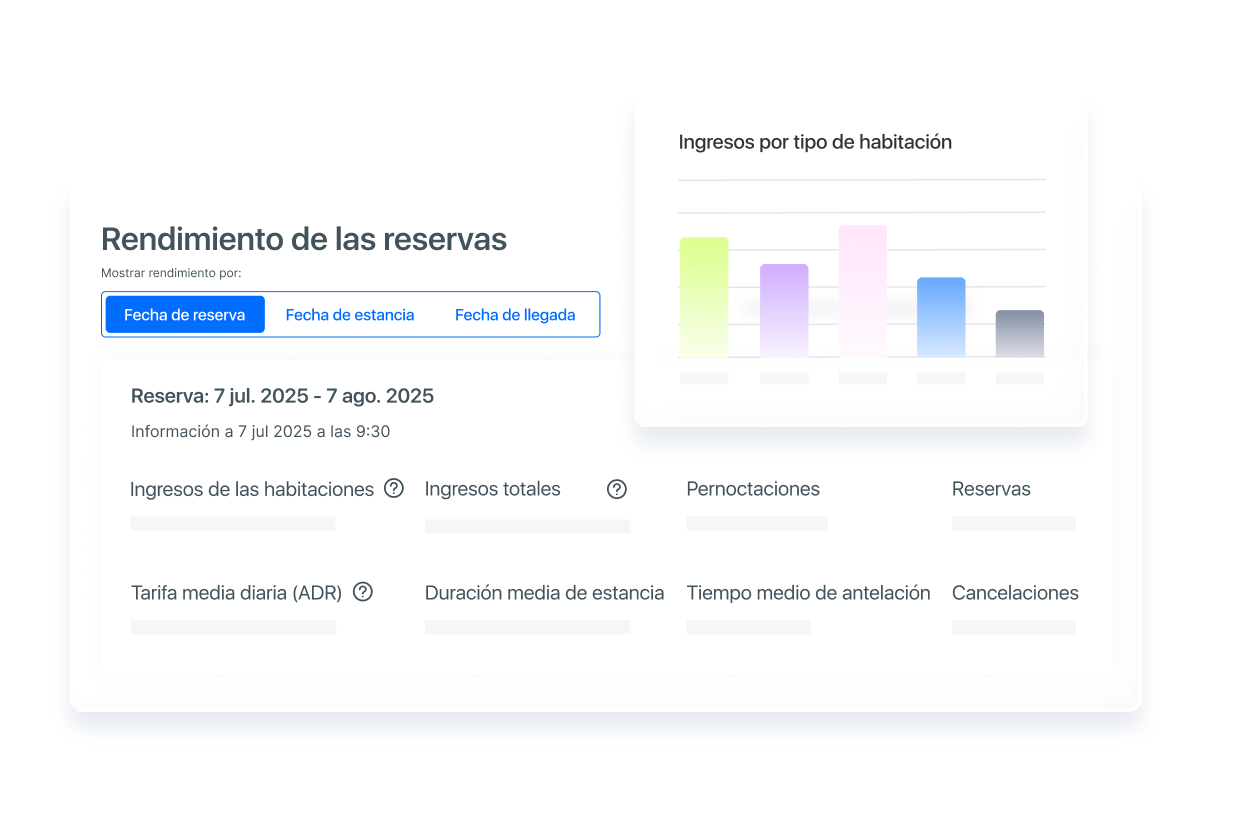The image size is (1238, 836).
Task: Click the Ingresos totales metric label
Action: (x=493, y=489)
